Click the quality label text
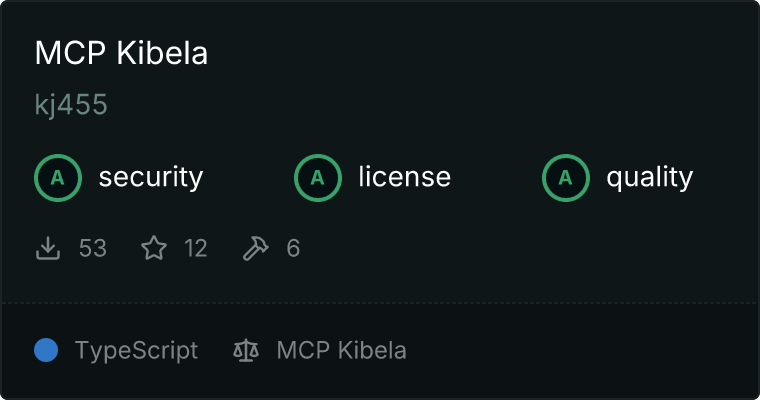760x400 pixels. tap(649, 178)
